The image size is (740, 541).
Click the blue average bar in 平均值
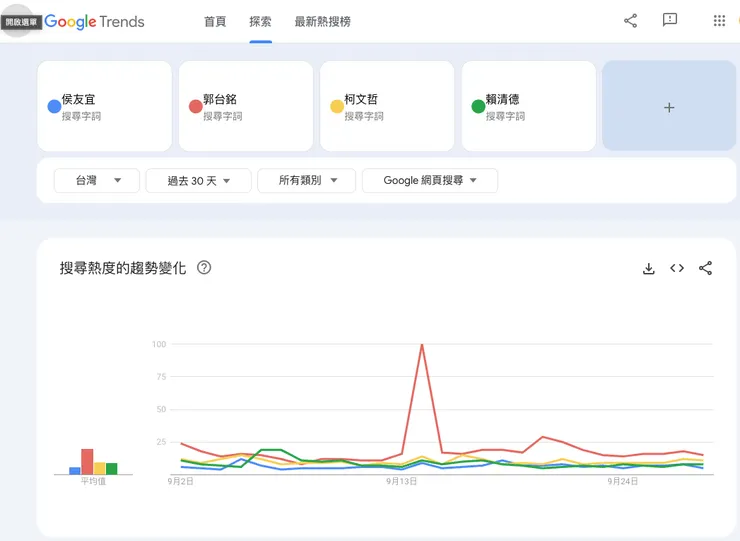pos(75,471)
